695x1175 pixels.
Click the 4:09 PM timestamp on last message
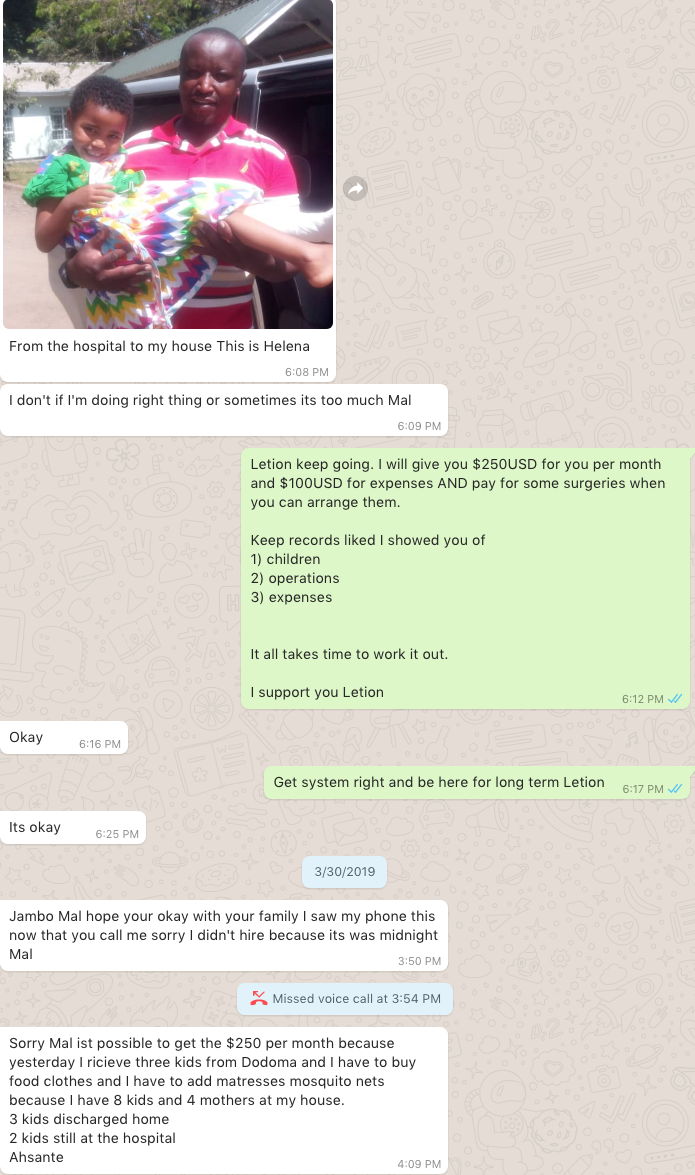tap(419, 1164)
